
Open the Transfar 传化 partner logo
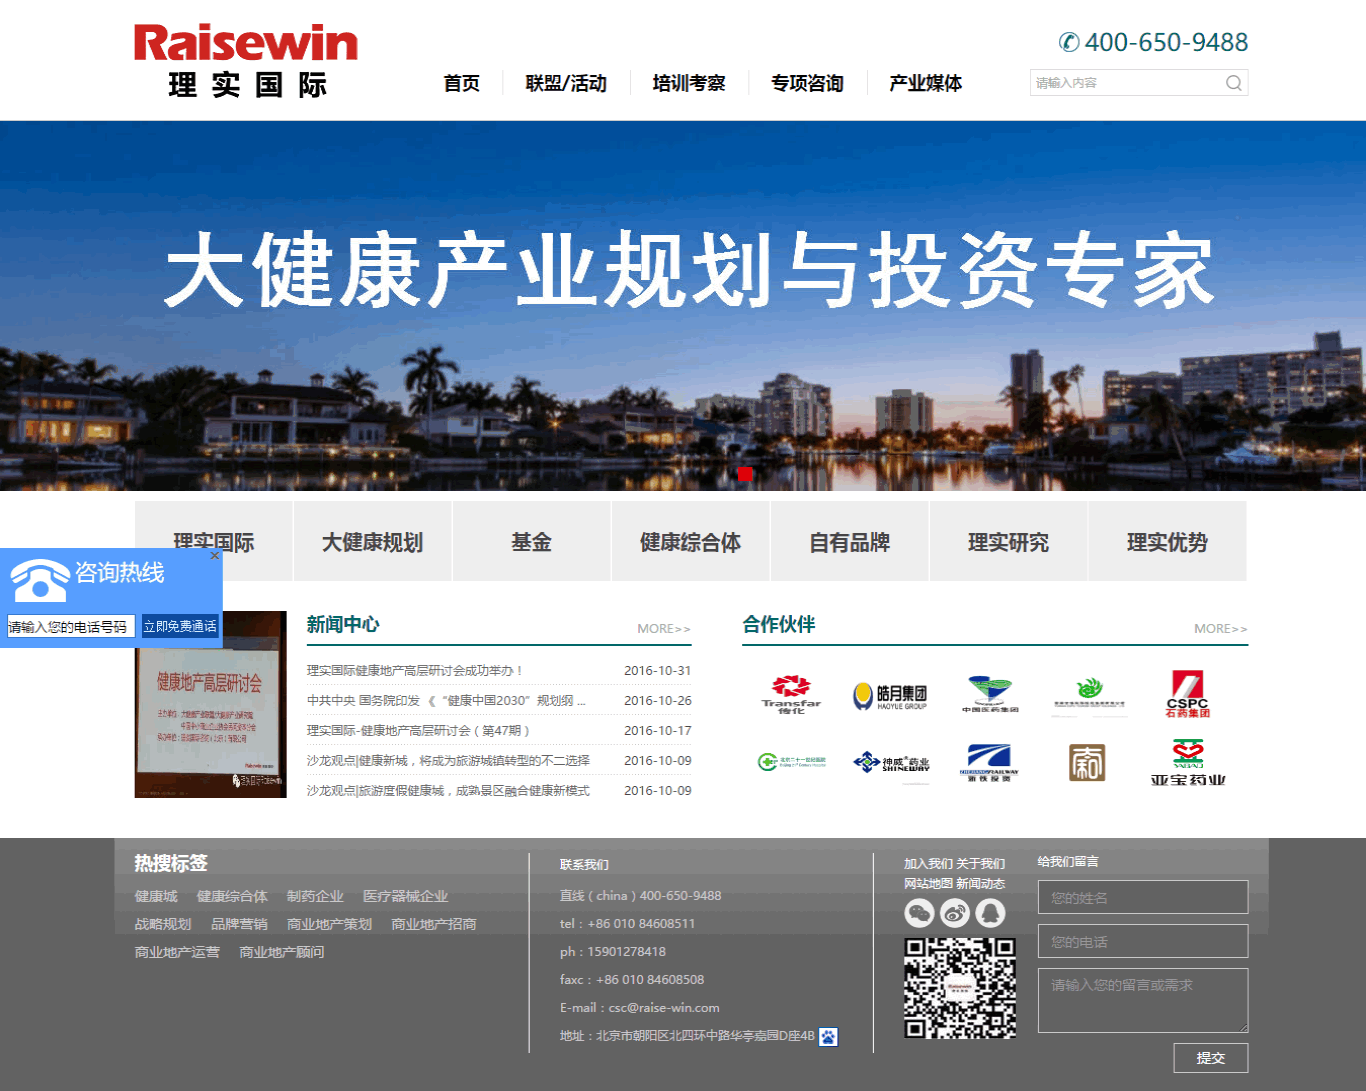(790, 694)
